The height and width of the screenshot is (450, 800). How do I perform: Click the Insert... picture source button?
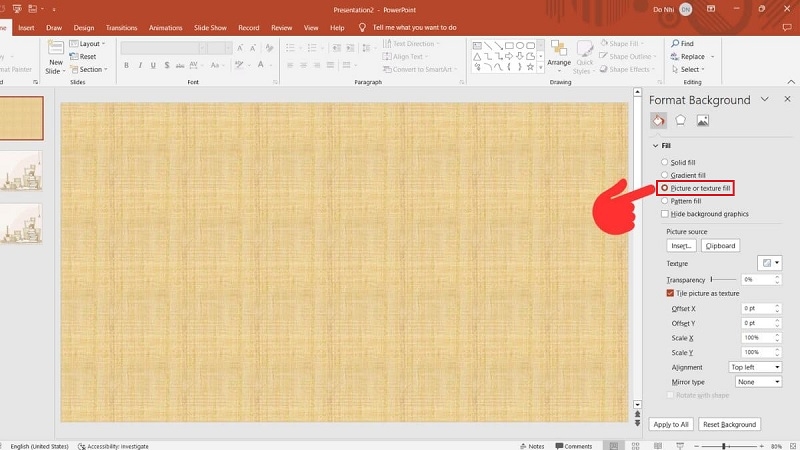tap(681, 245)
